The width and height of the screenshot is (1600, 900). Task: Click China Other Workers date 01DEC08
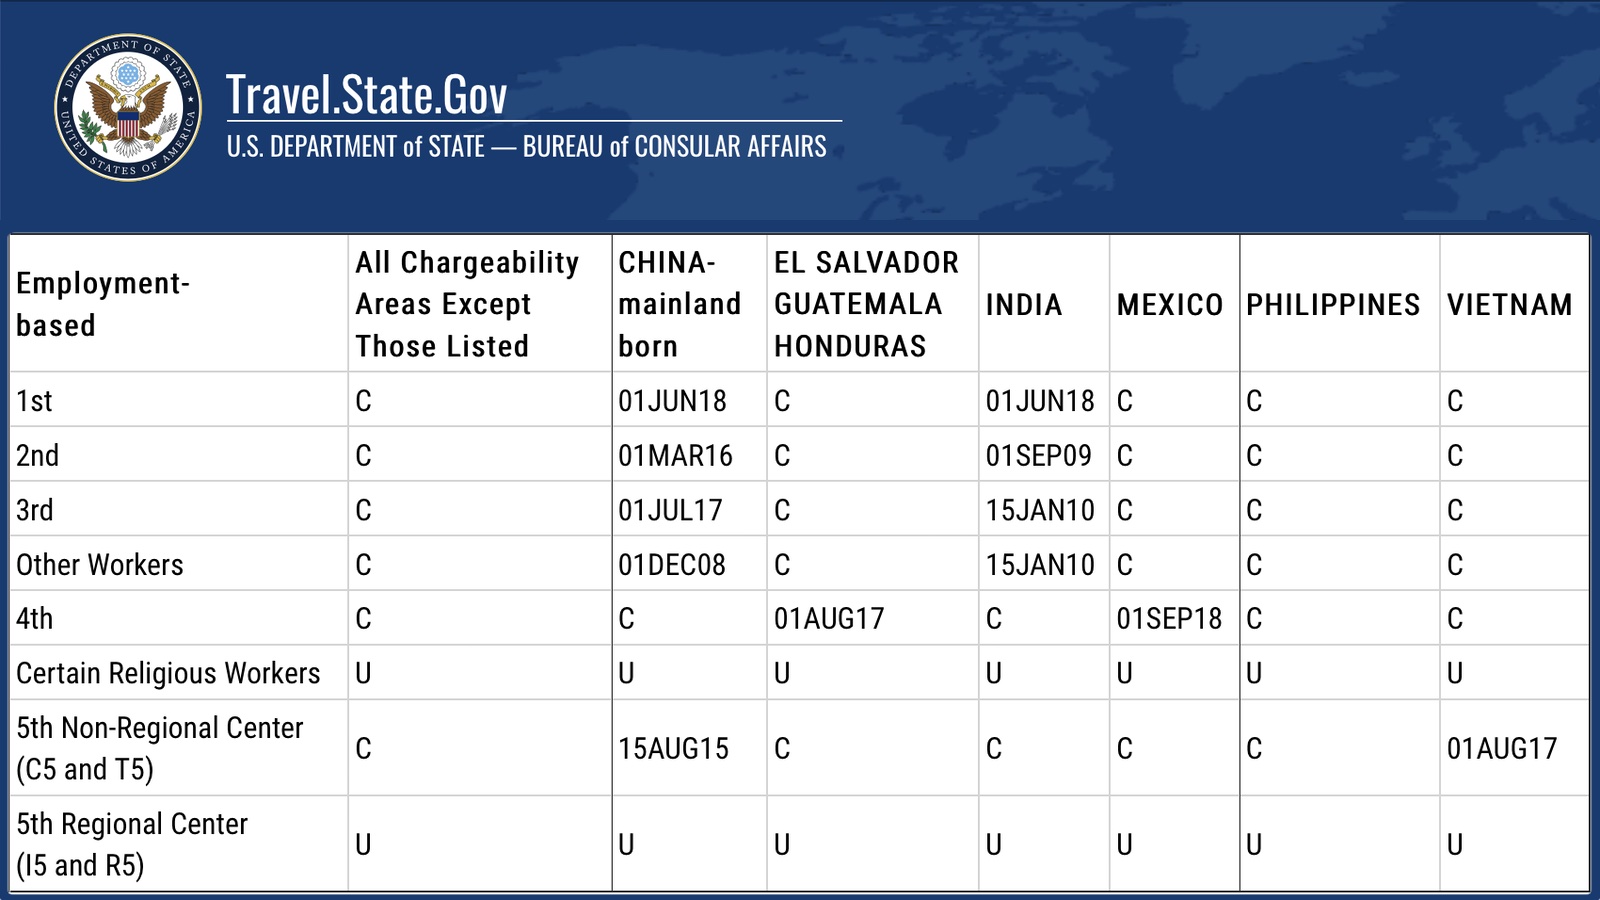672,565
